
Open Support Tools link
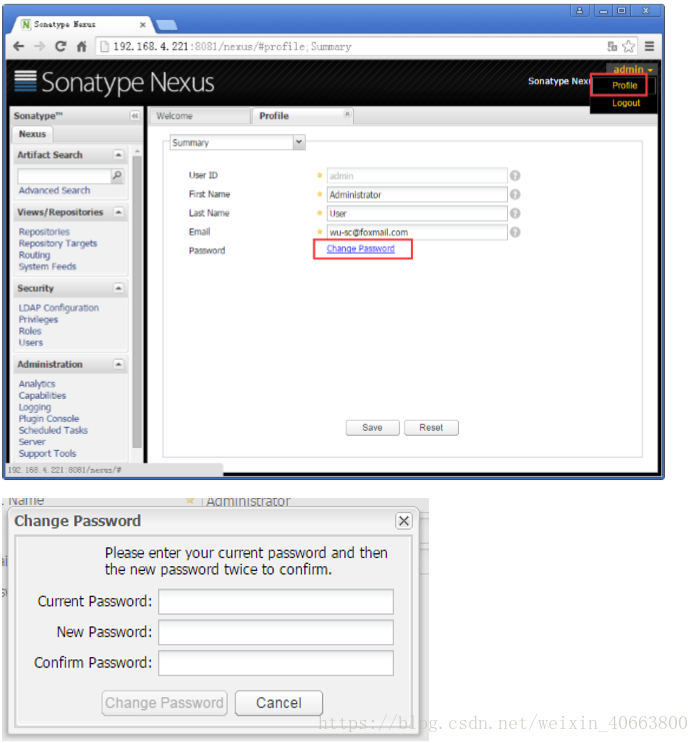click(47, 453)
